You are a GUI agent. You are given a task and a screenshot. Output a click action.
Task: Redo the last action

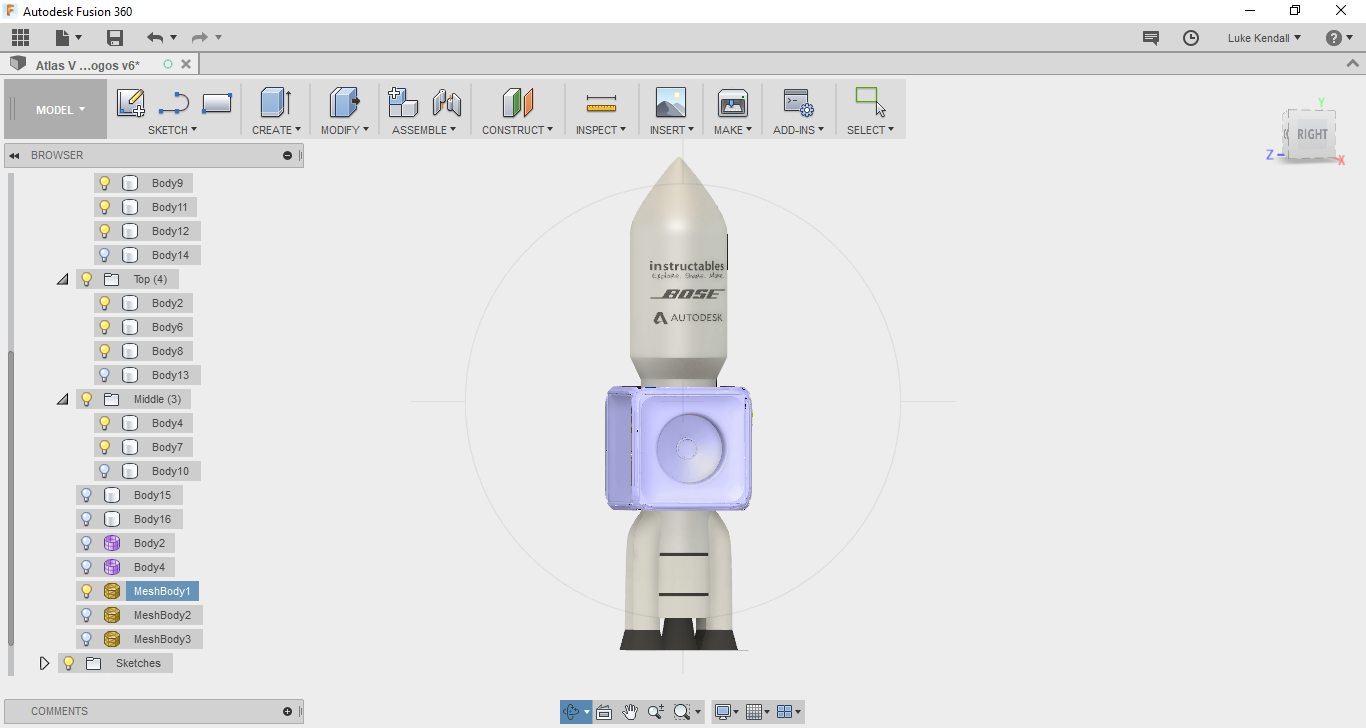(200, 38)
